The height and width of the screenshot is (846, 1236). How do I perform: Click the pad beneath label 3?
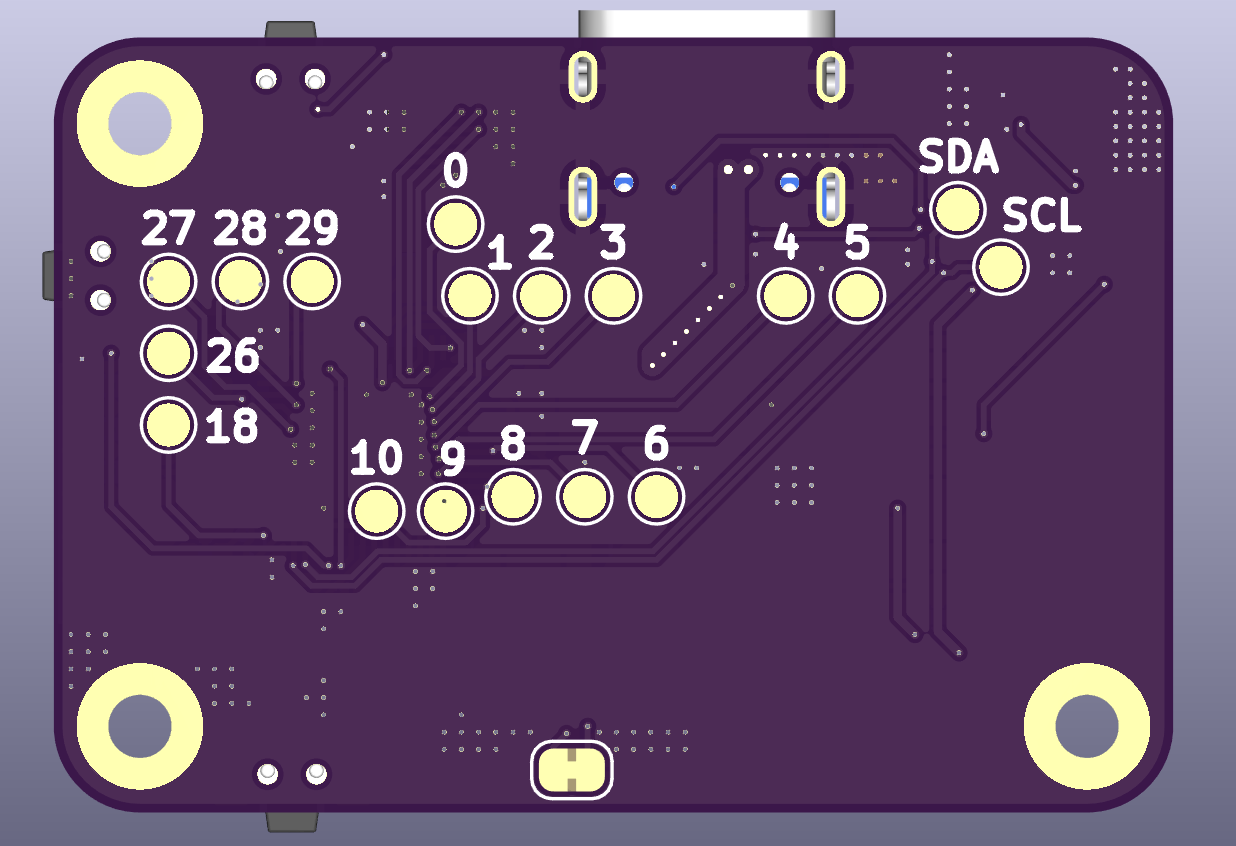click(x=613, y=296)
